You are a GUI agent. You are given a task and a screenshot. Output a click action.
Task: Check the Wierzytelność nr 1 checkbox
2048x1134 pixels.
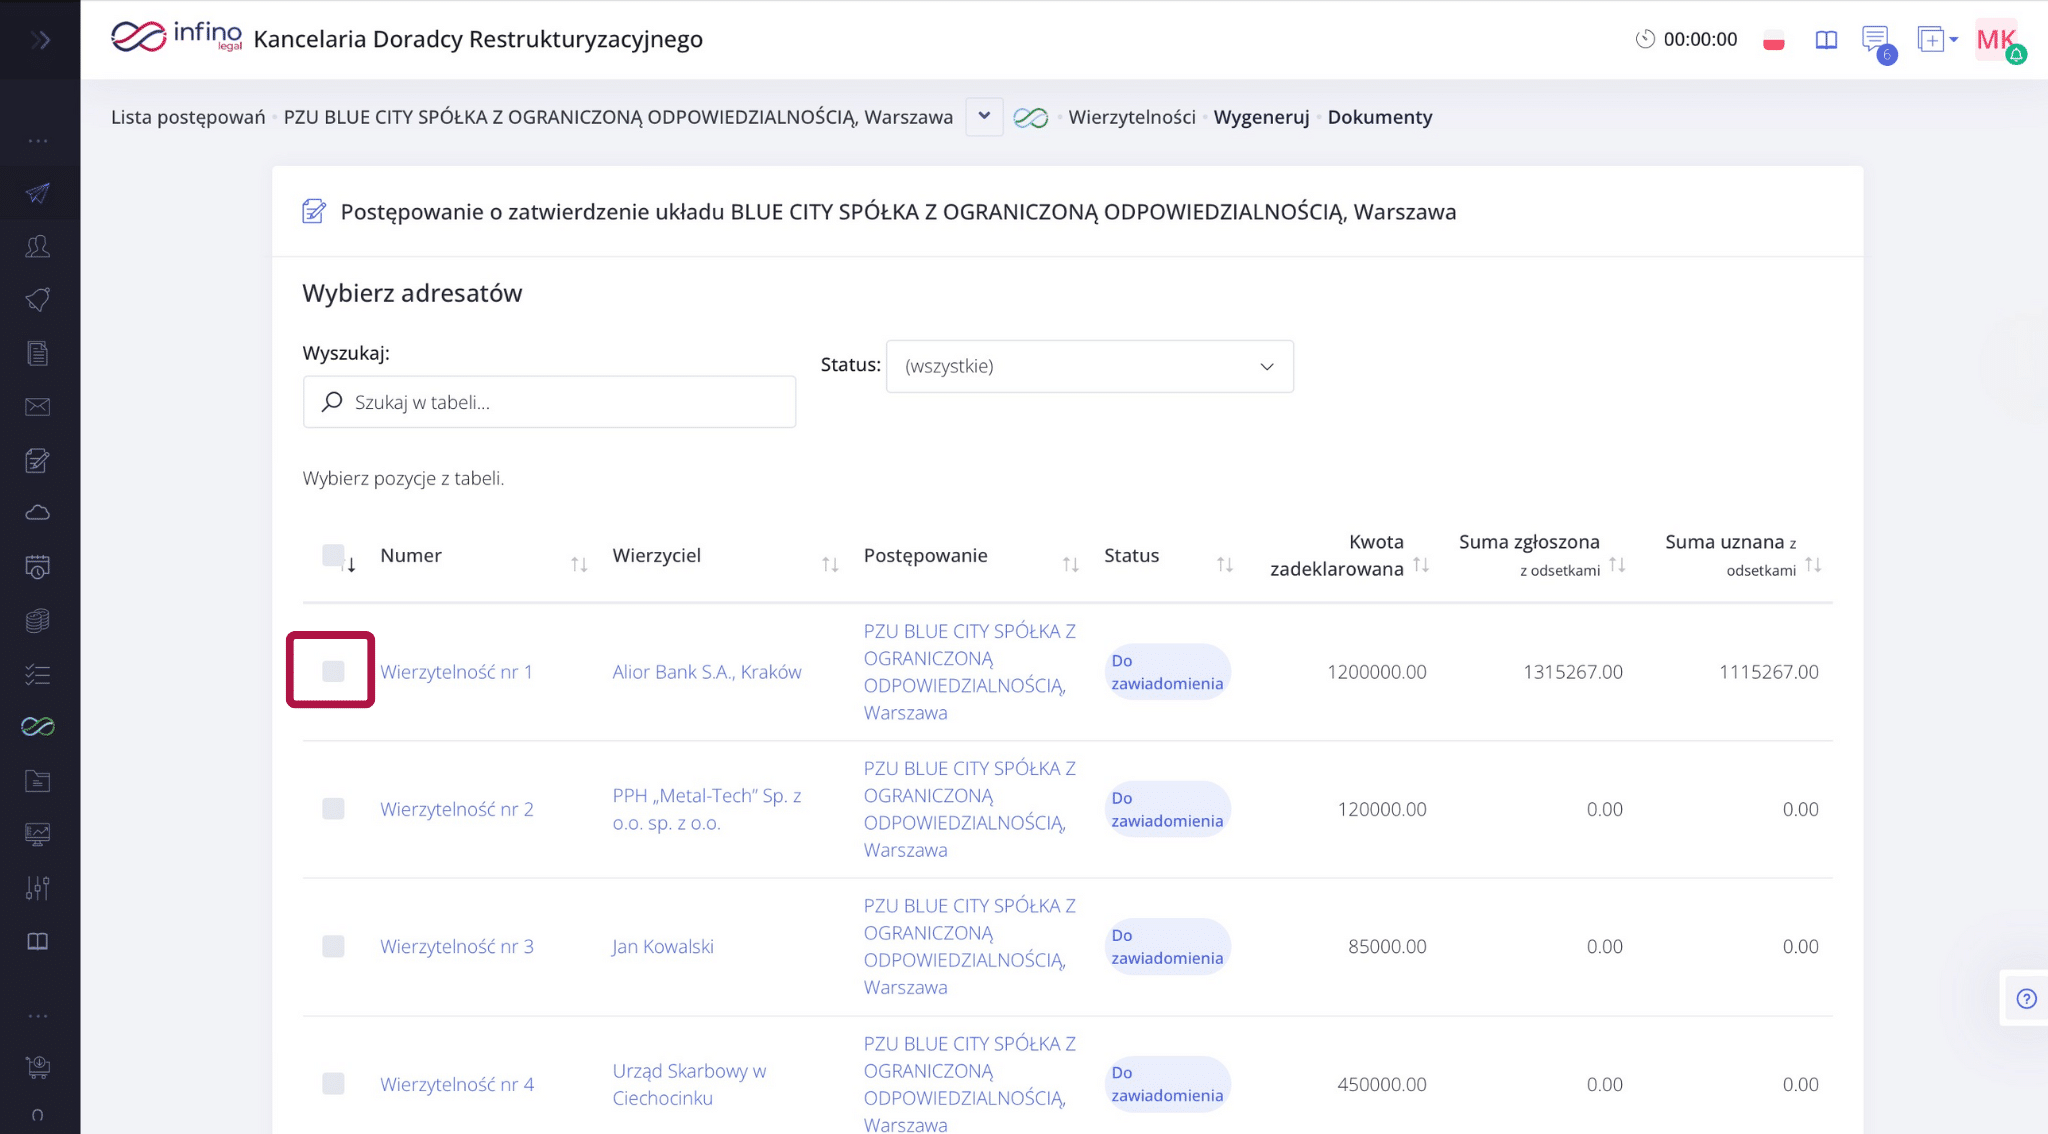333,671
